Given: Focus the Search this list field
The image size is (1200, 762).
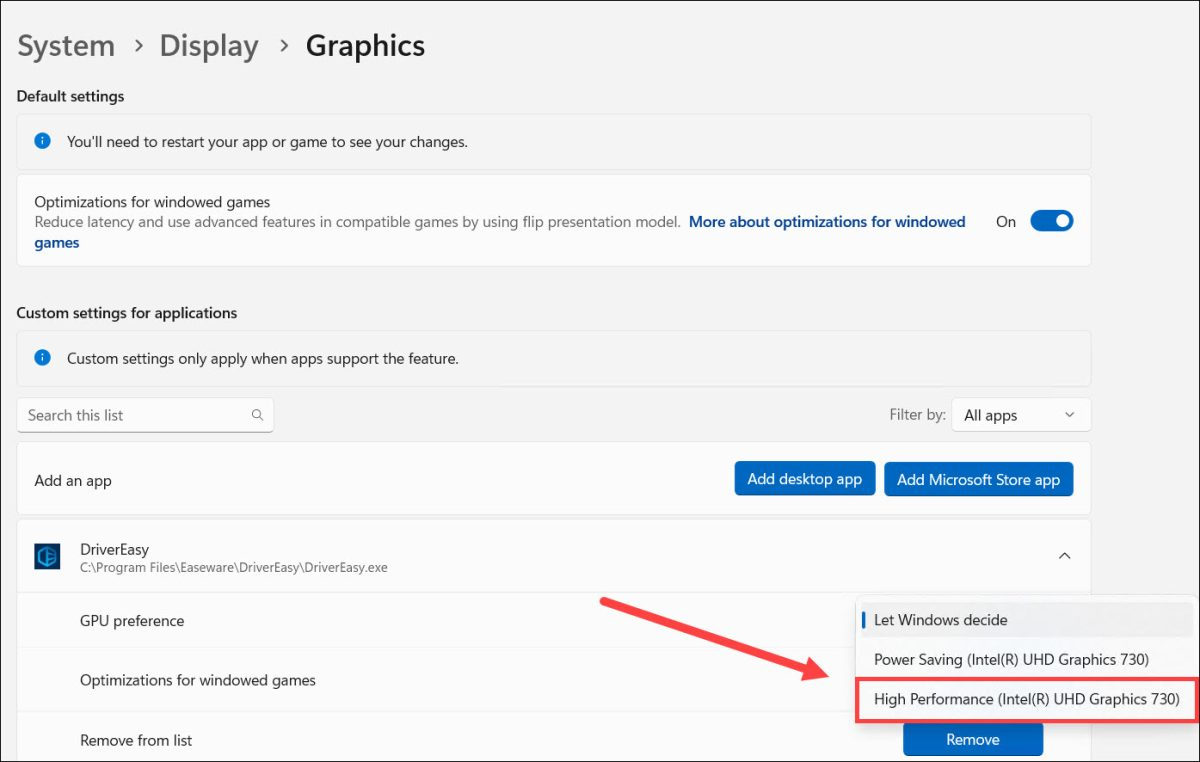Looking at the screenshot, I should (x=135, y=415).
